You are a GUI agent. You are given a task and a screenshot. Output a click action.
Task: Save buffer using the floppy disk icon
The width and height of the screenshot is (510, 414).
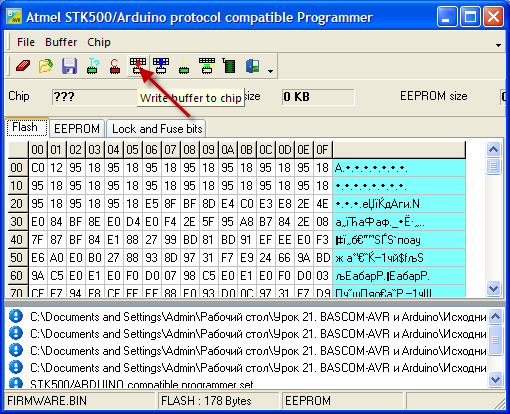69,66
